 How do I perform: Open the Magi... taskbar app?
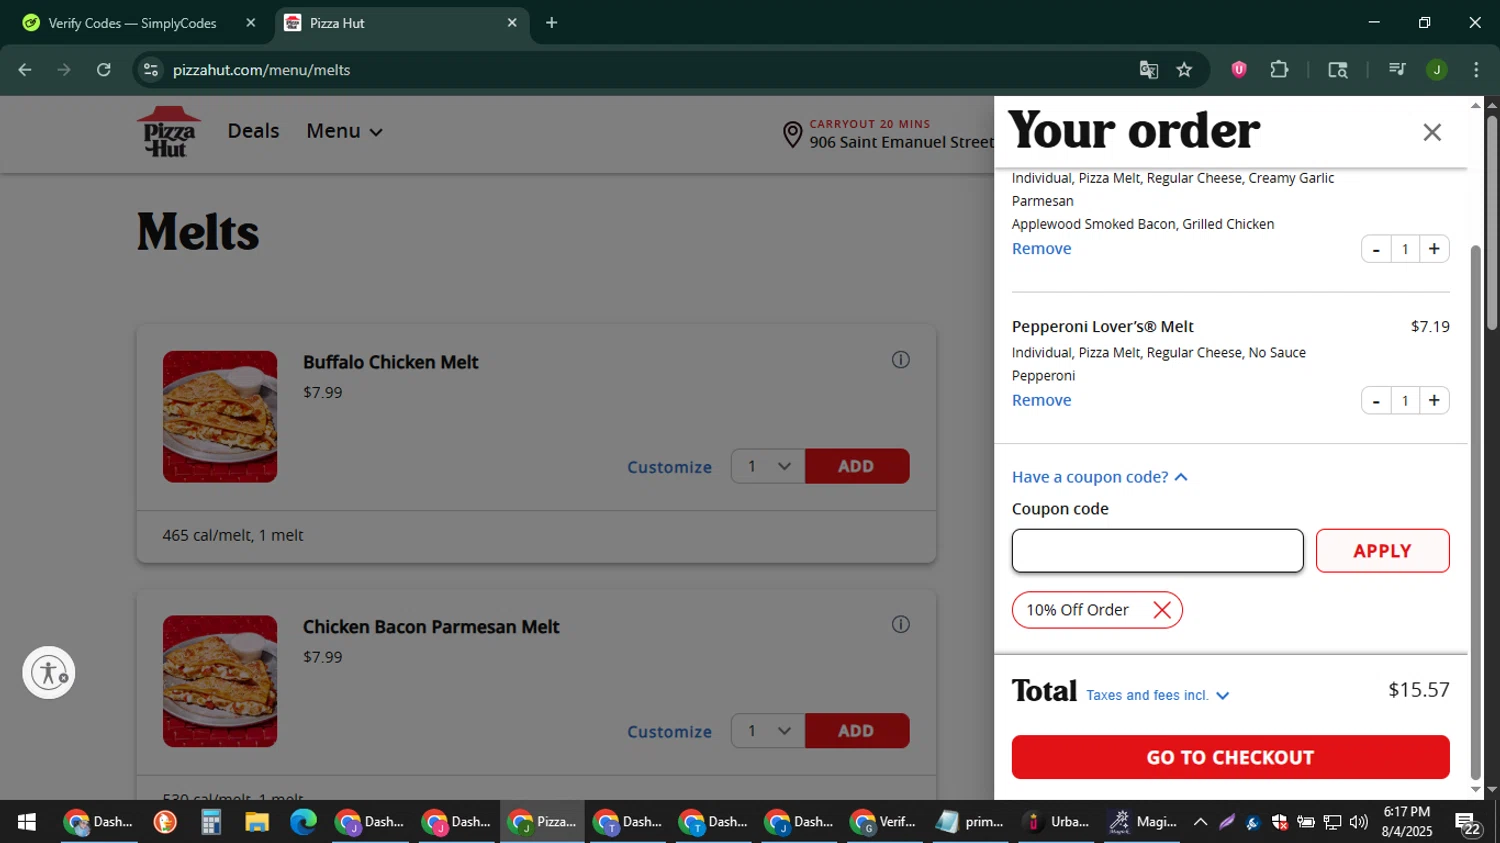click(x=1142, y=822)
